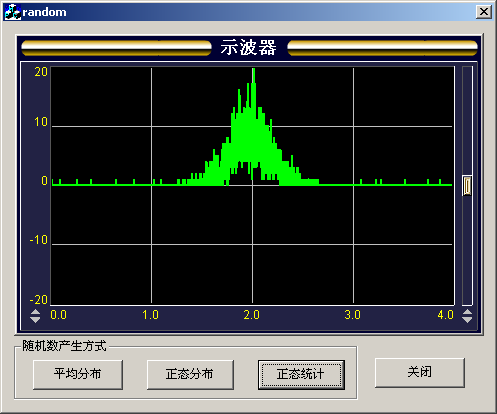Click the -20 y-axis label
Screen dimensions: 497x414
[39, 300]
